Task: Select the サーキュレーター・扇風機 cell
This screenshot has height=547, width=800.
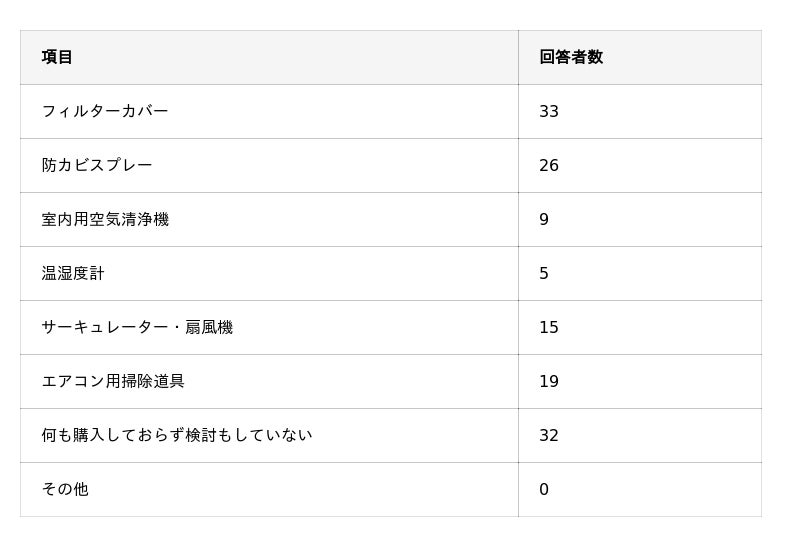Action: [x=137, y=327]
